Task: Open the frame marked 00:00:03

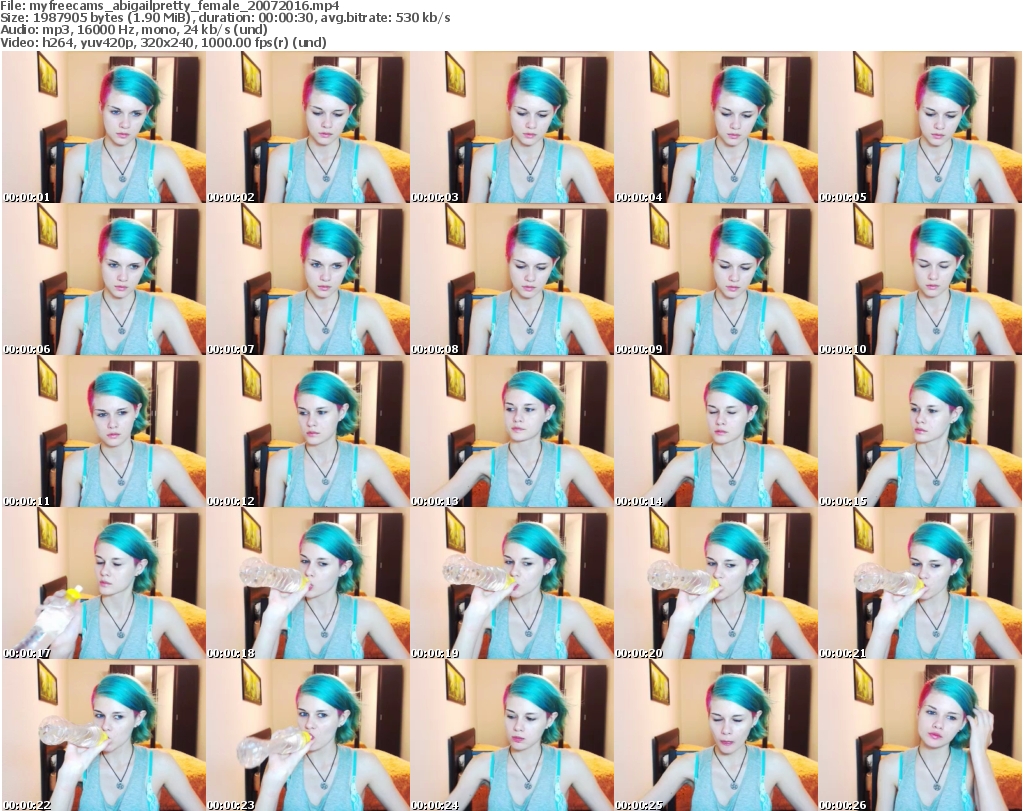Action: tap(512, 127)
